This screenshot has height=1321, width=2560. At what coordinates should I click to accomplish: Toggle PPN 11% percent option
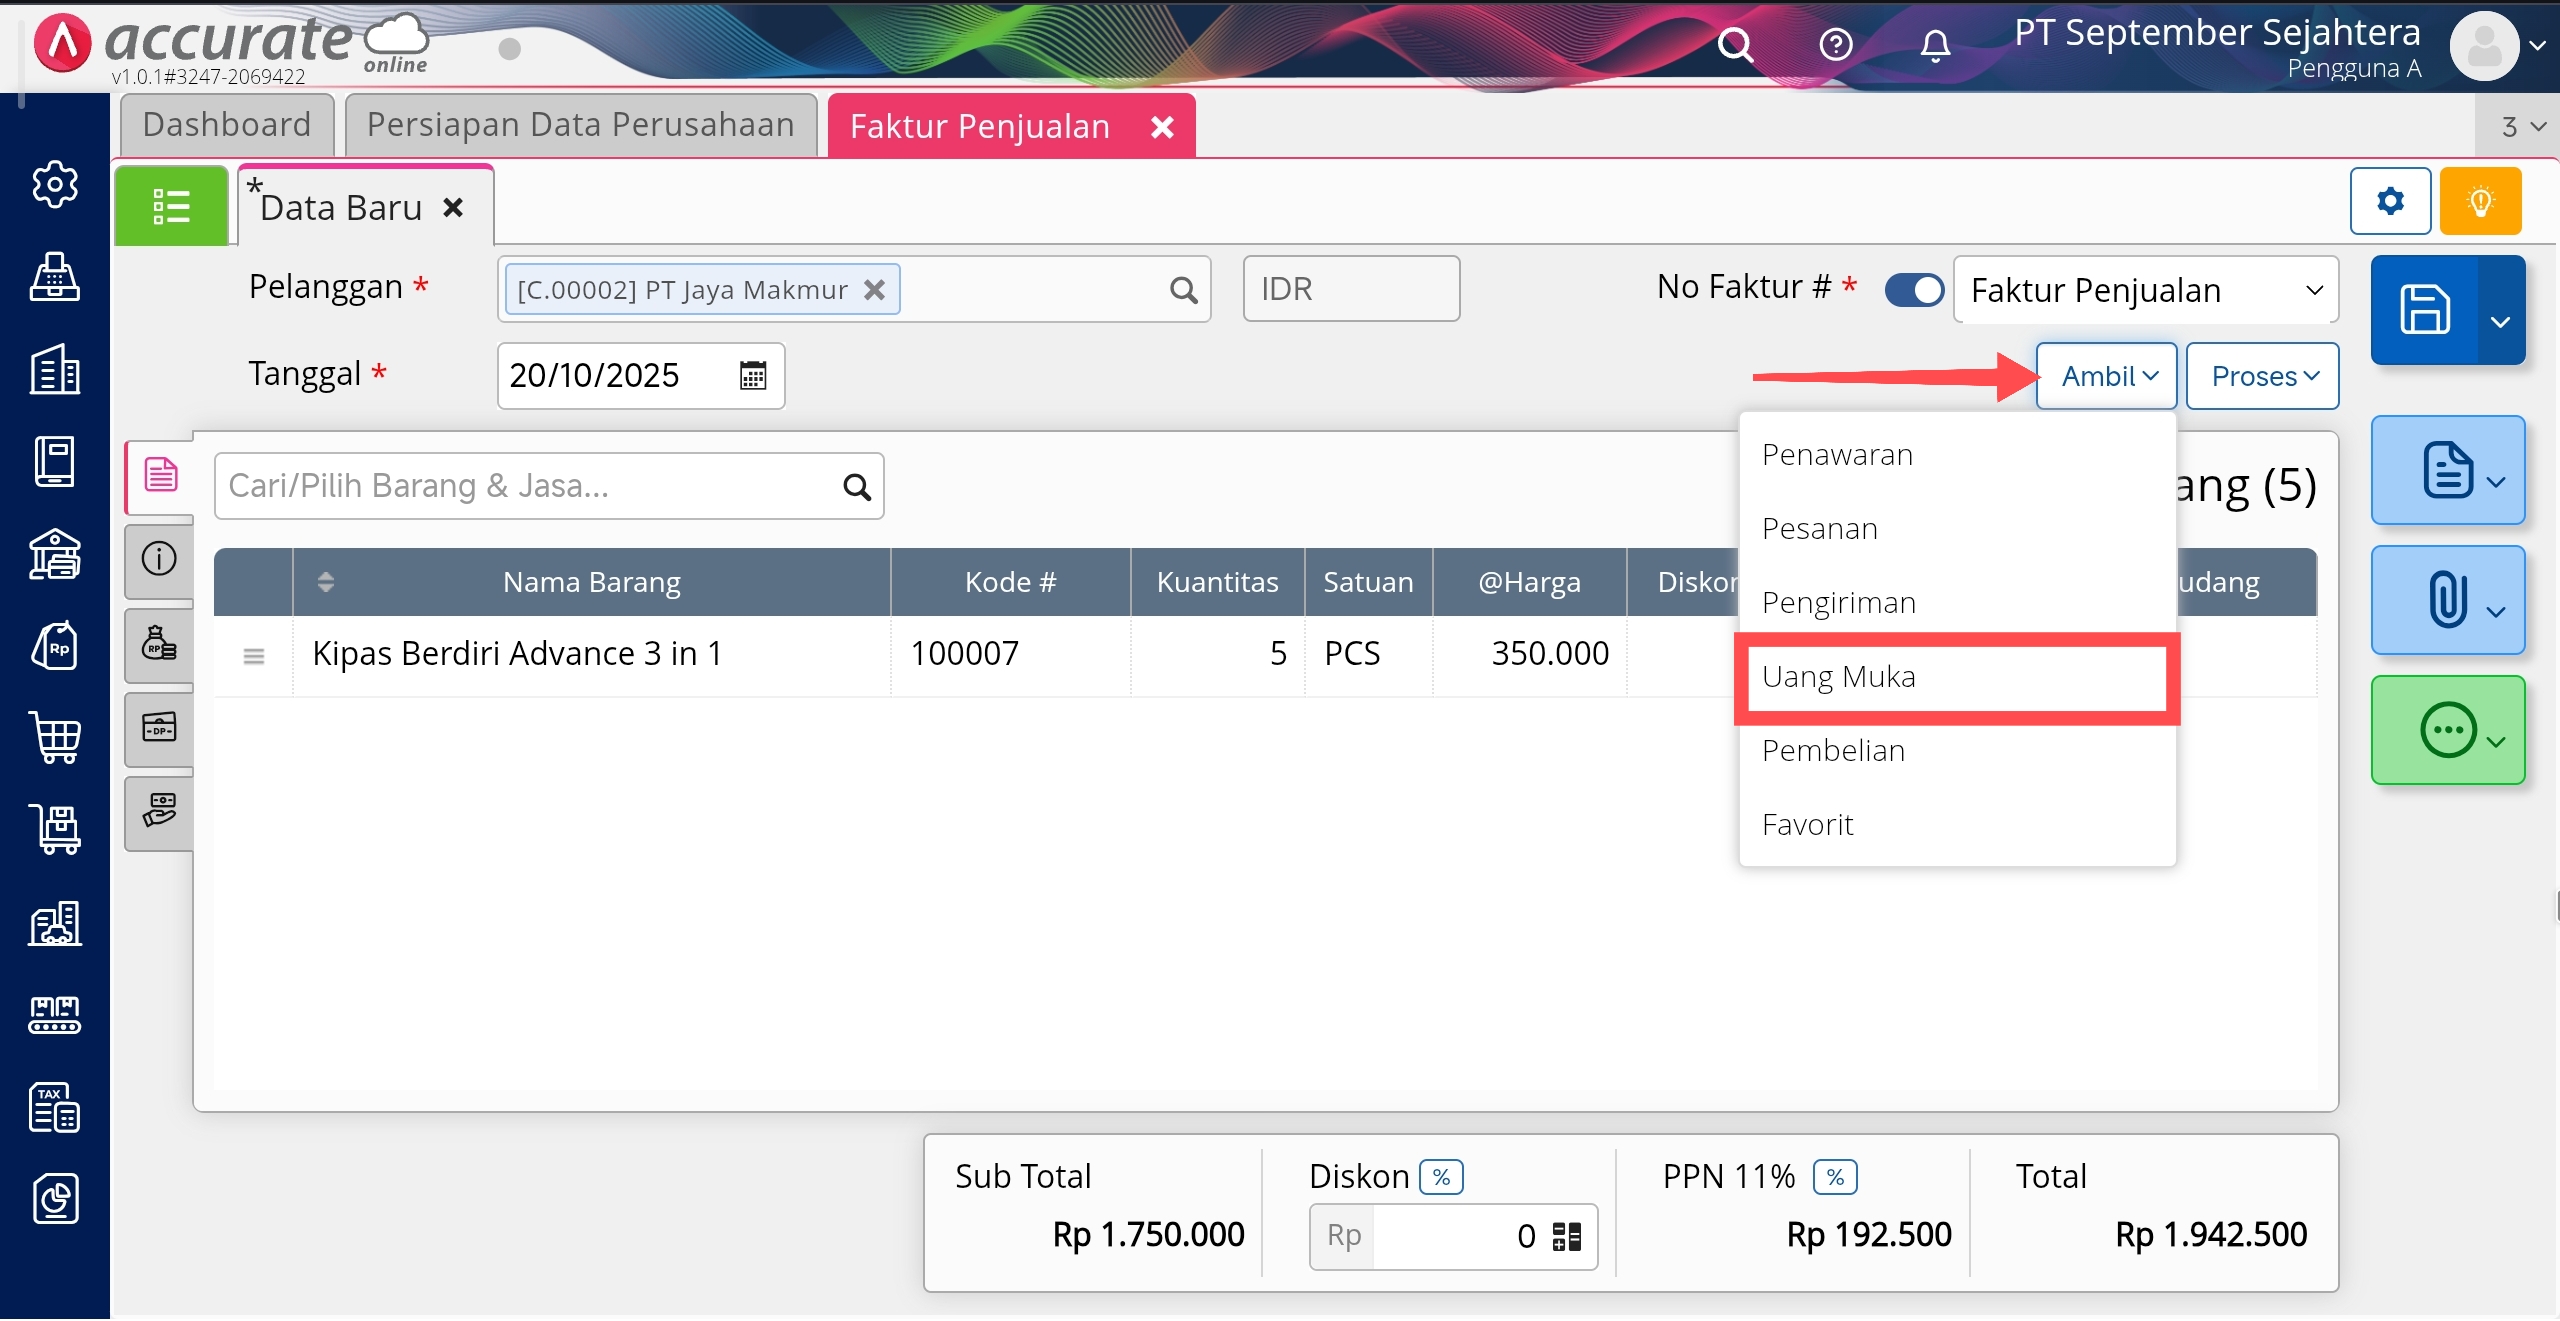pos(1835,1177)
